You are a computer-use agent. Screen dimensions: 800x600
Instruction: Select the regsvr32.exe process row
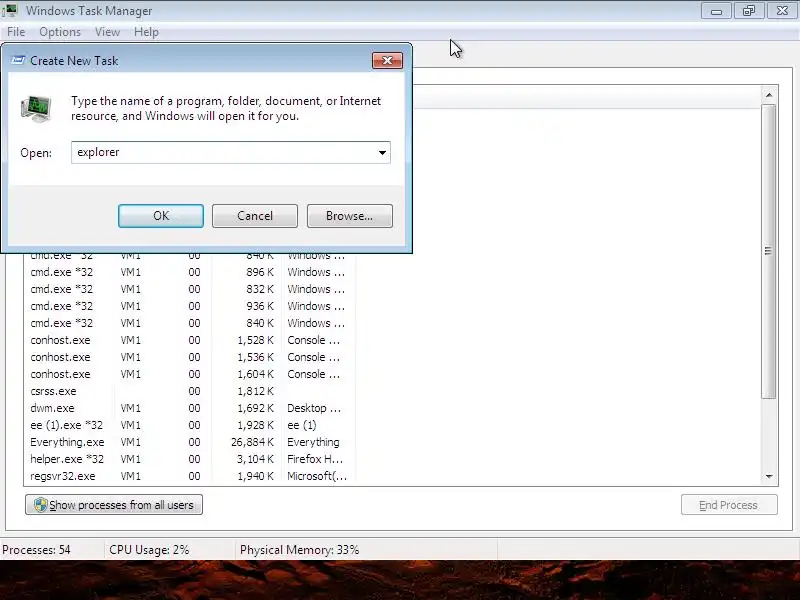[189, 476]
